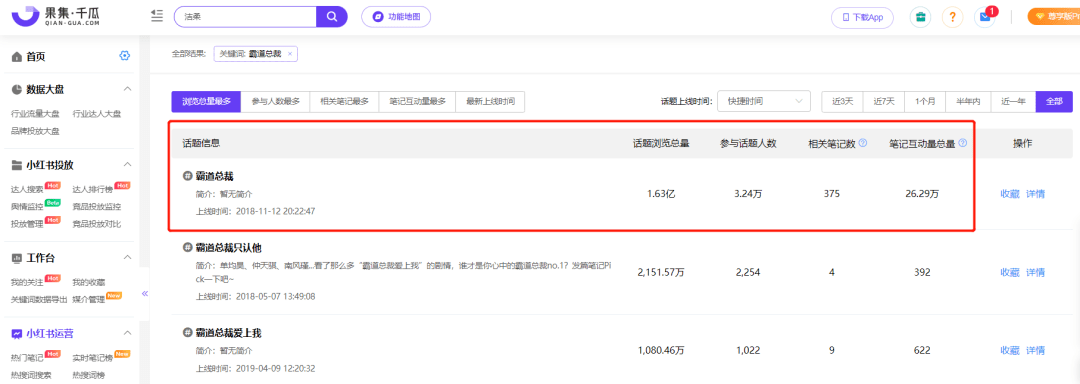Choose the 1个月 time range
This screenshot has width=1080, height=384.
click(x=925, y=101)
